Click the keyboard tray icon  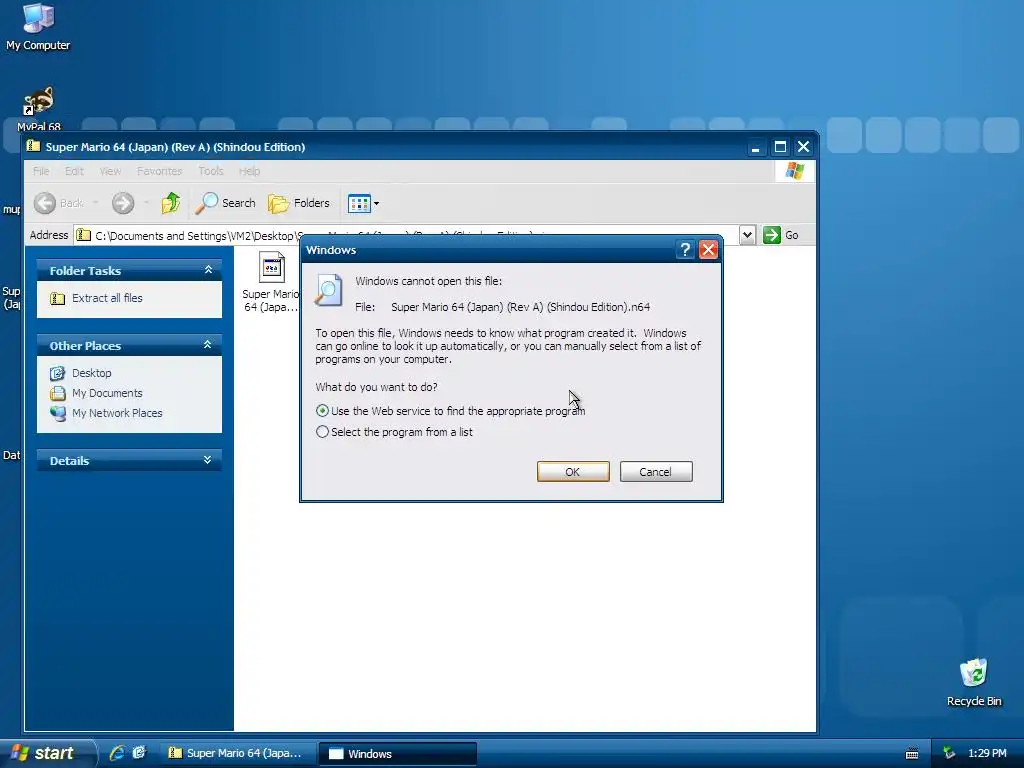[912, 754]
